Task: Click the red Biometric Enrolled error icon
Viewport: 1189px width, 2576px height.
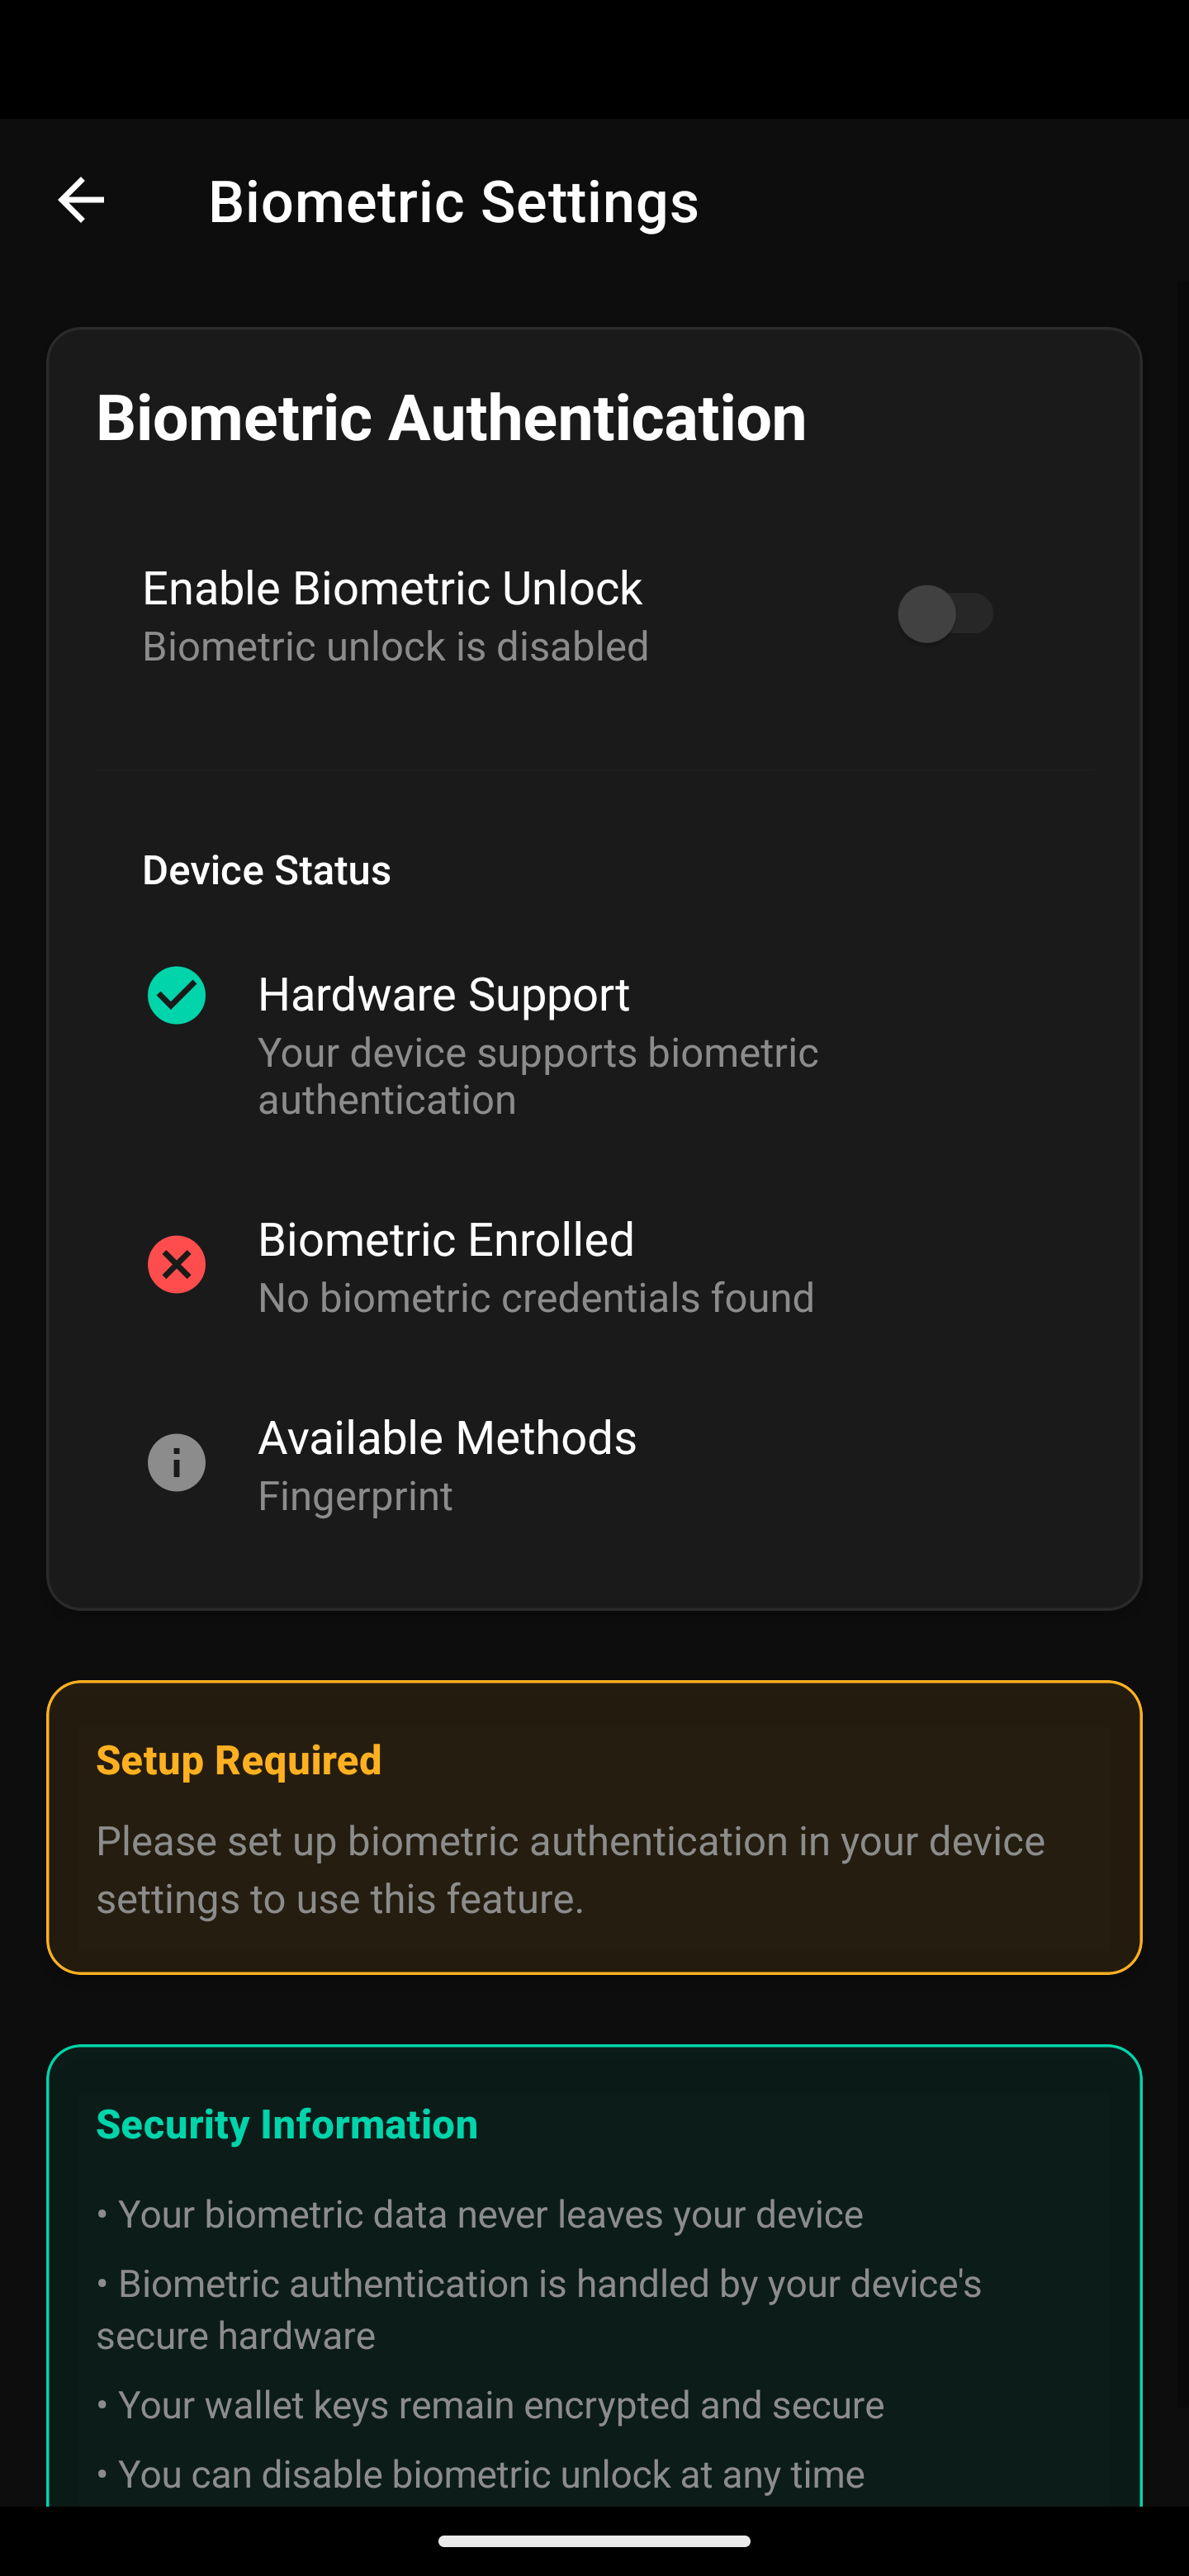Action: pos(177,1264)
